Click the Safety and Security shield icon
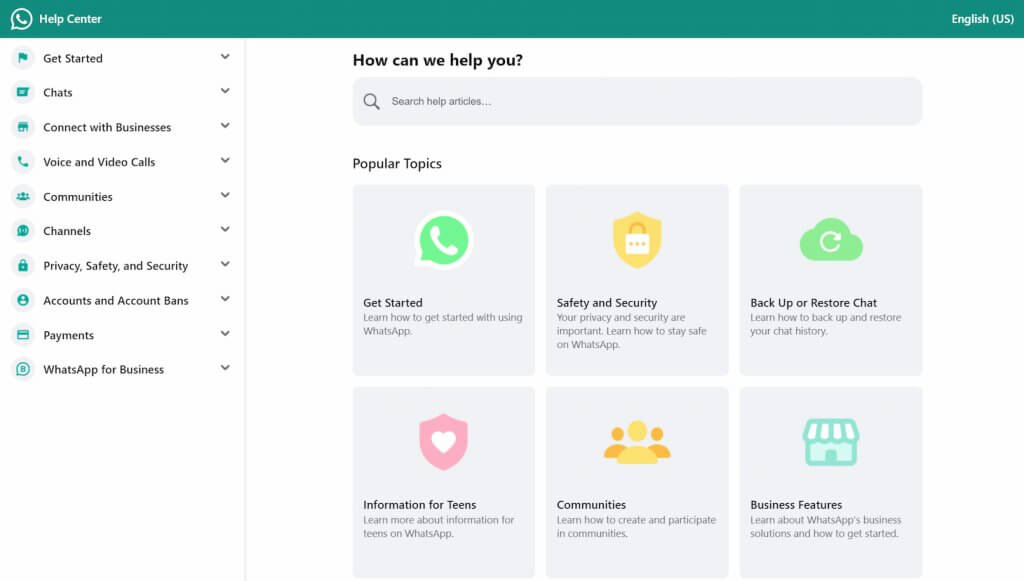 coord(637,238)
